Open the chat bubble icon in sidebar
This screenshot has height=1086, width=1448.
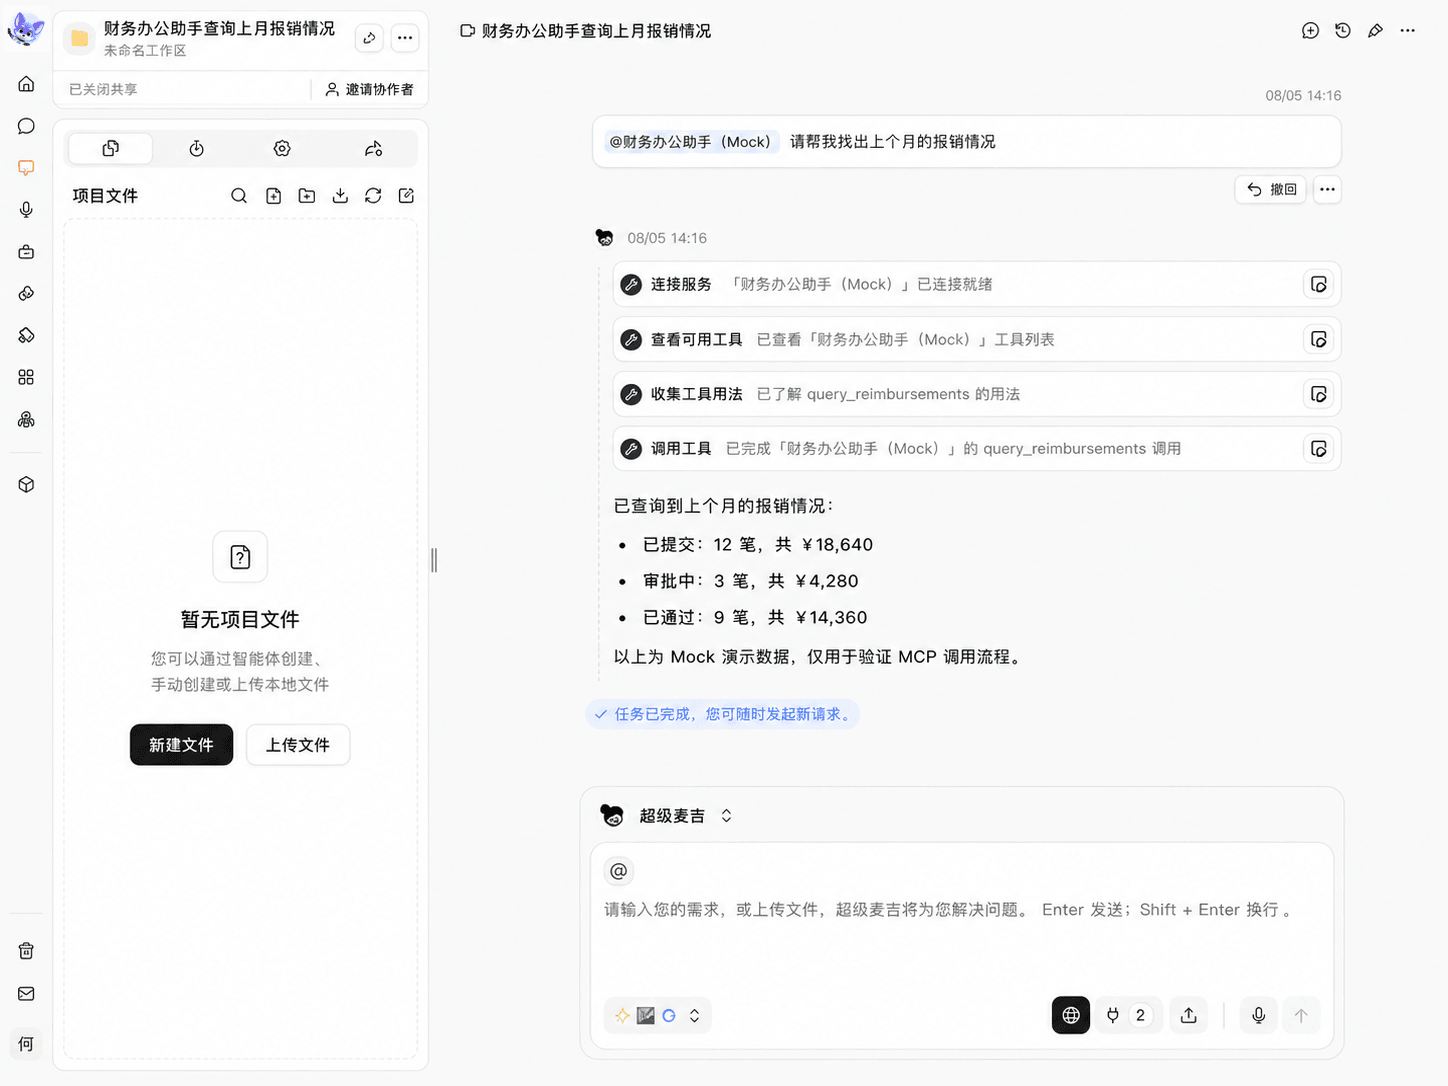click(x=26, y=126)
